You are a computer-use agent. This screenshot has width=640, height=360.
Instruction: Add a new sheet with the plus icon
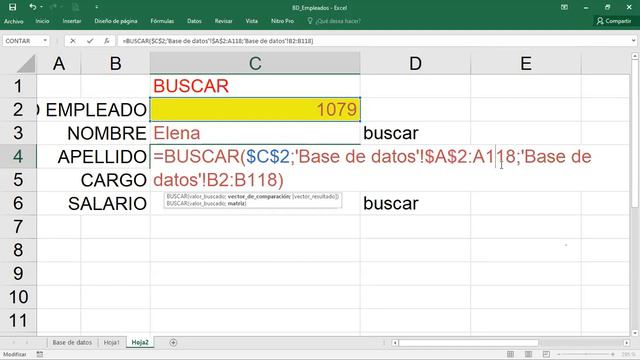pyautogui.click(x=173, y=342)
